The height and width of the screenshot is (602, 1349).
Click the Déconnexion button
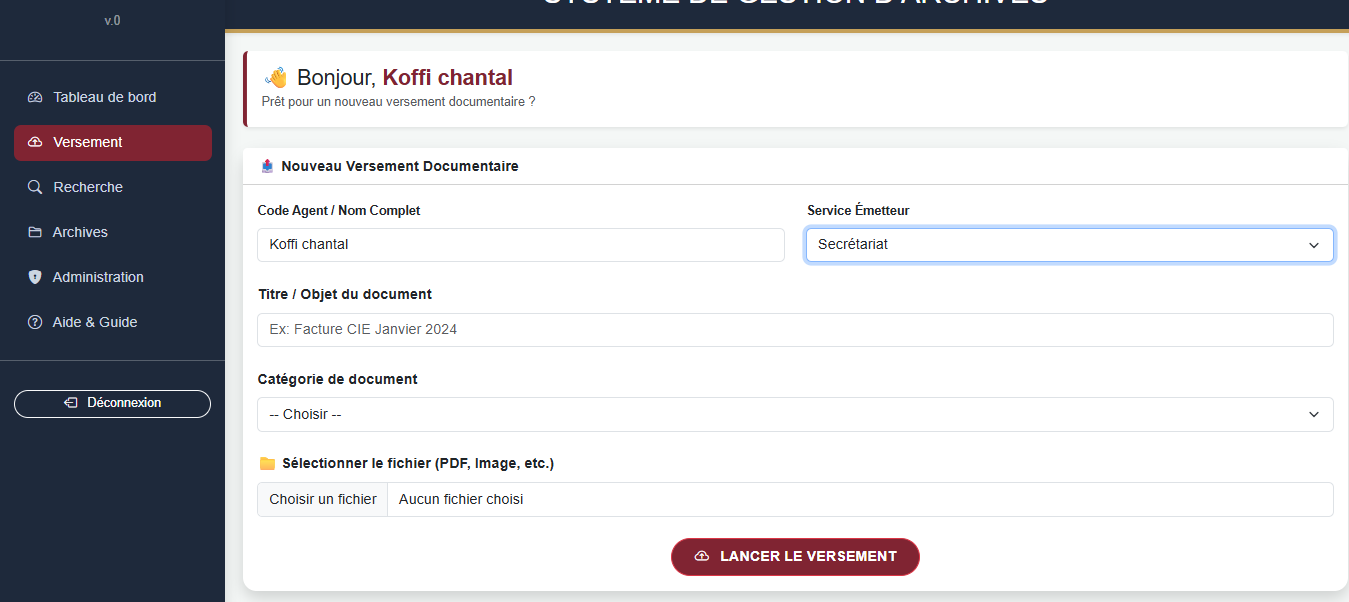[x=112, y=403]
